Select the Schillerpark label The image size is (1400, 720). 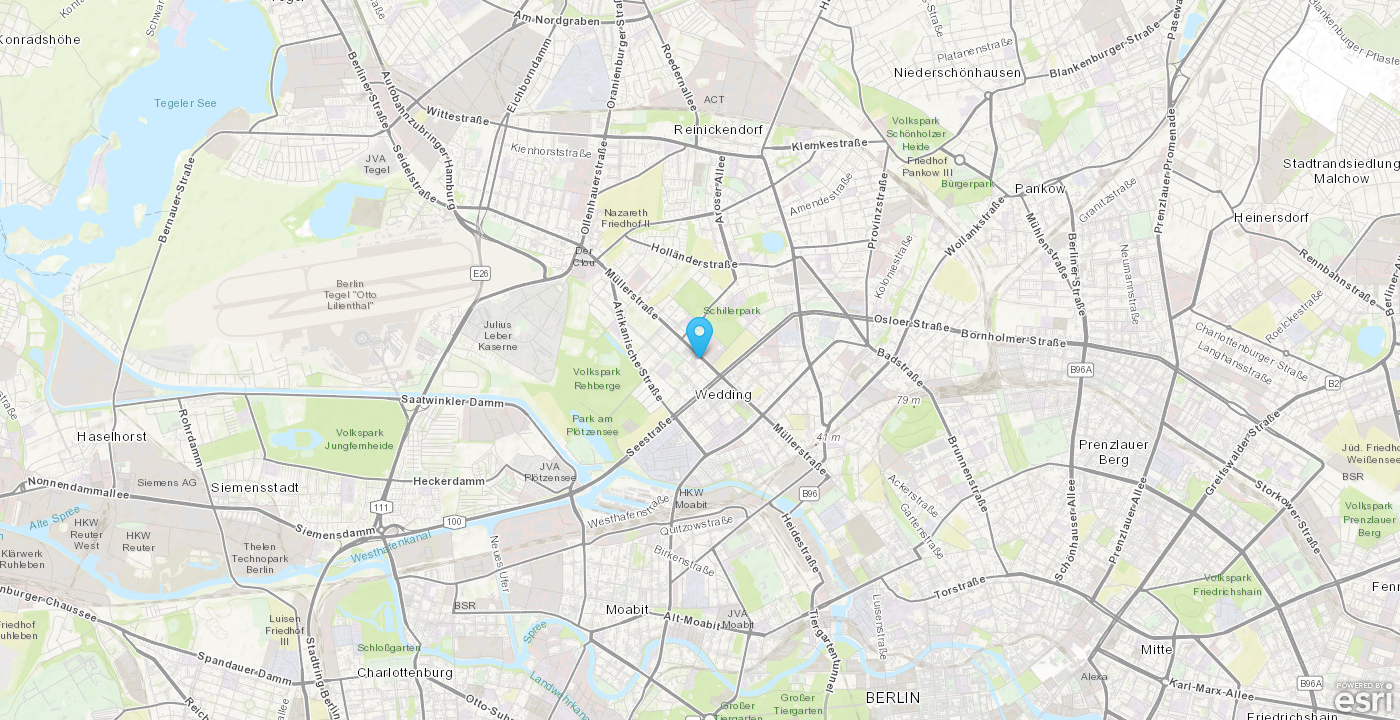point(732,311)
